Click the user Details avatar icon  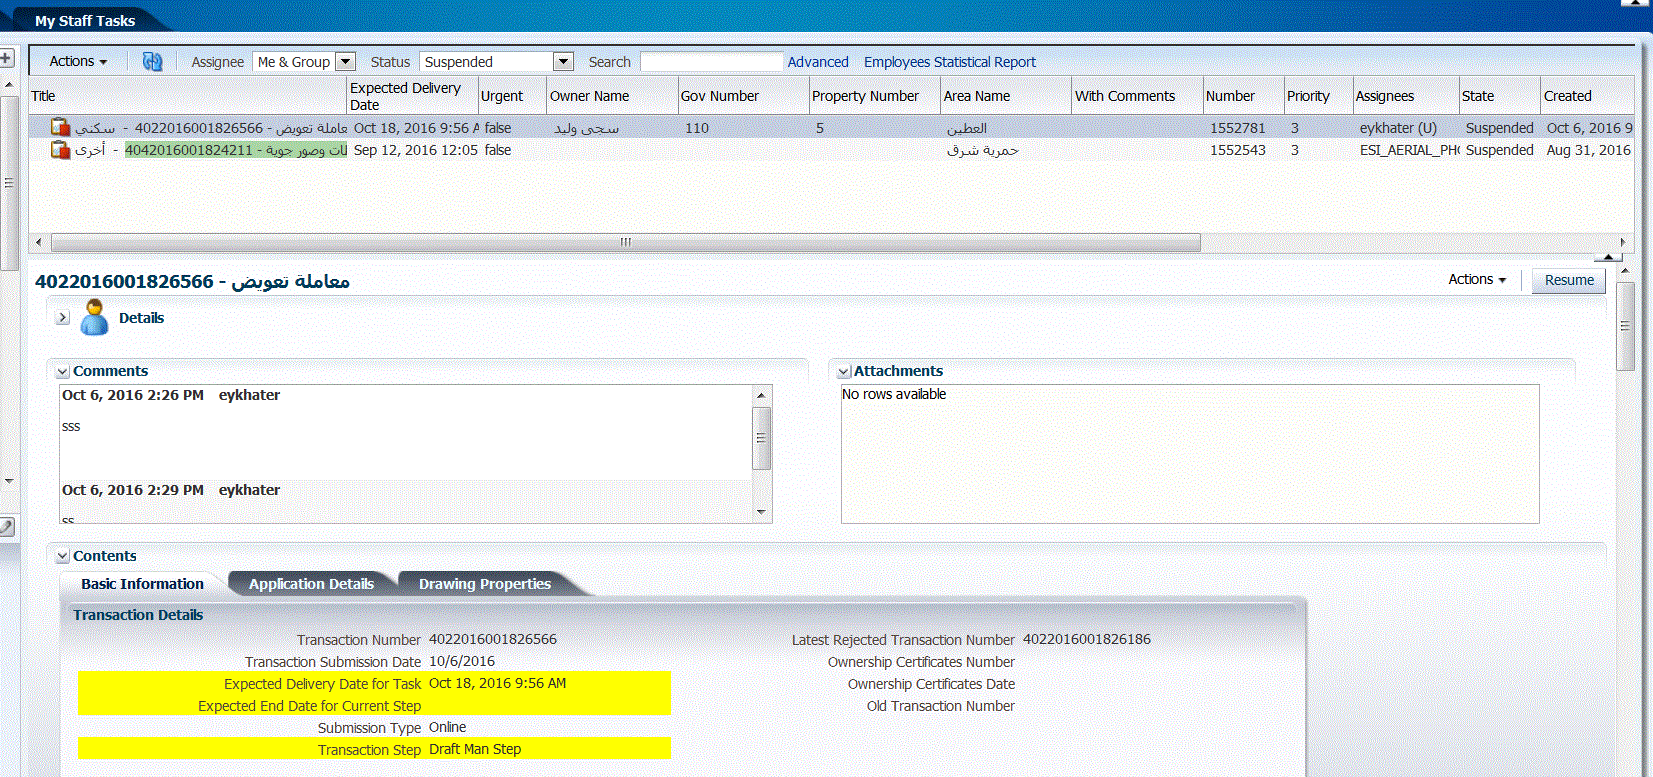(x=95, y=317)
